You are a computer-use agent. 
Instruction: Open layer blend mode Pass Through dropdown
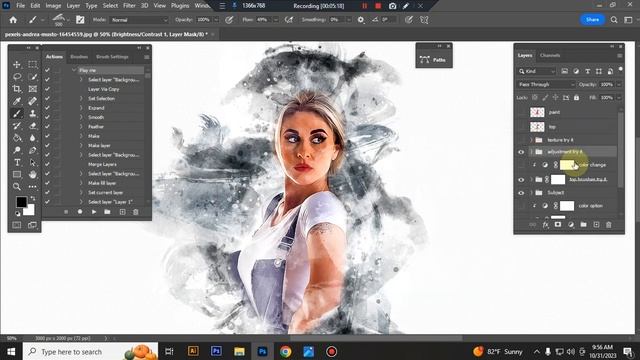tap(546, 84)
